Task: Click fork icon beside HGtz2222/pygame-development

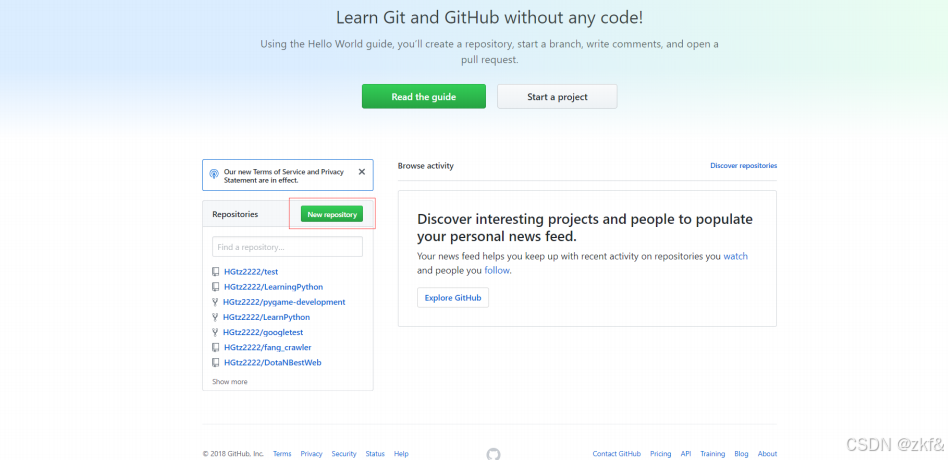Action: click(x=215, y=302)
